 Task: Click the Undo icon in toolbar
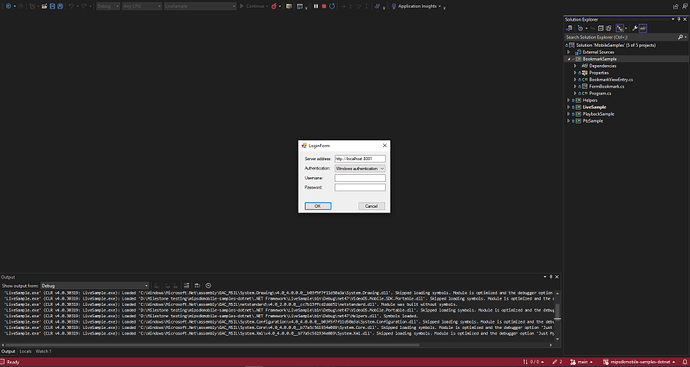pos(71,6)
